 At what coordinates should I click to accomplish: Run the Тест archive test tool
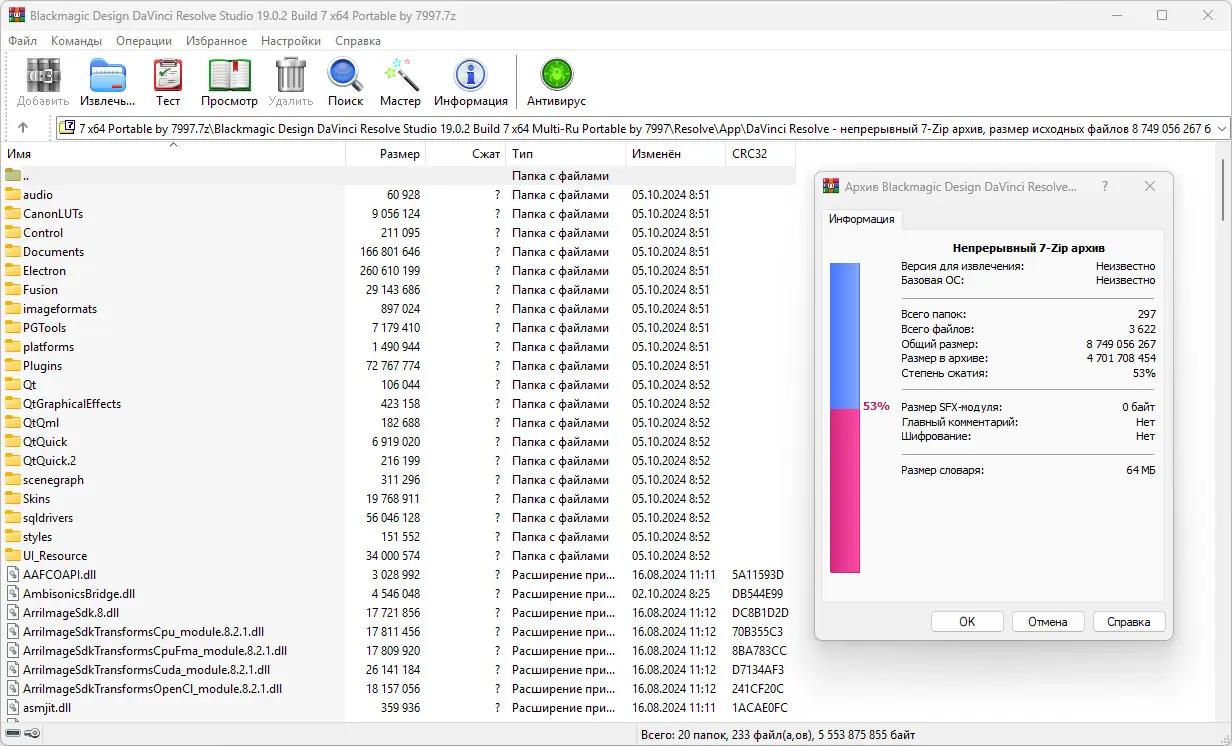coord(168,82)
